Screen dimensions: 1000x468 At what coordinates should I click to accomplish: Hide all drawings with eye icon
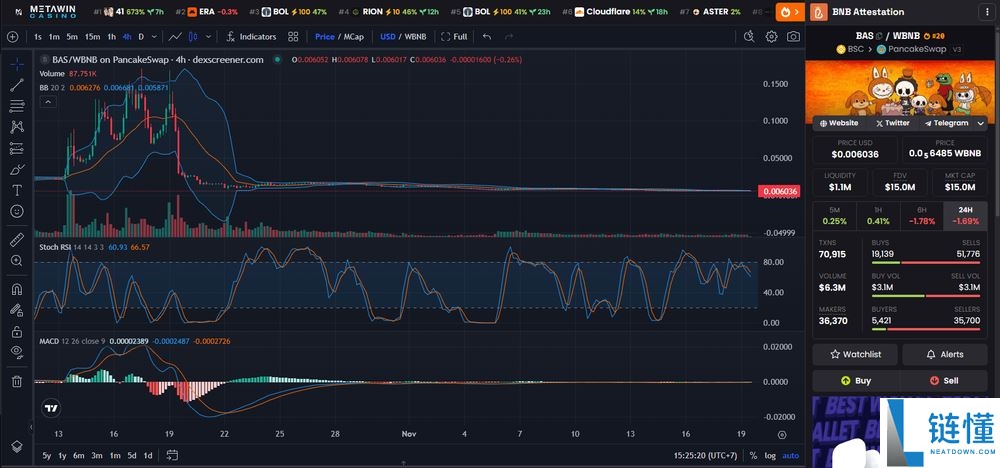(17, 351)
